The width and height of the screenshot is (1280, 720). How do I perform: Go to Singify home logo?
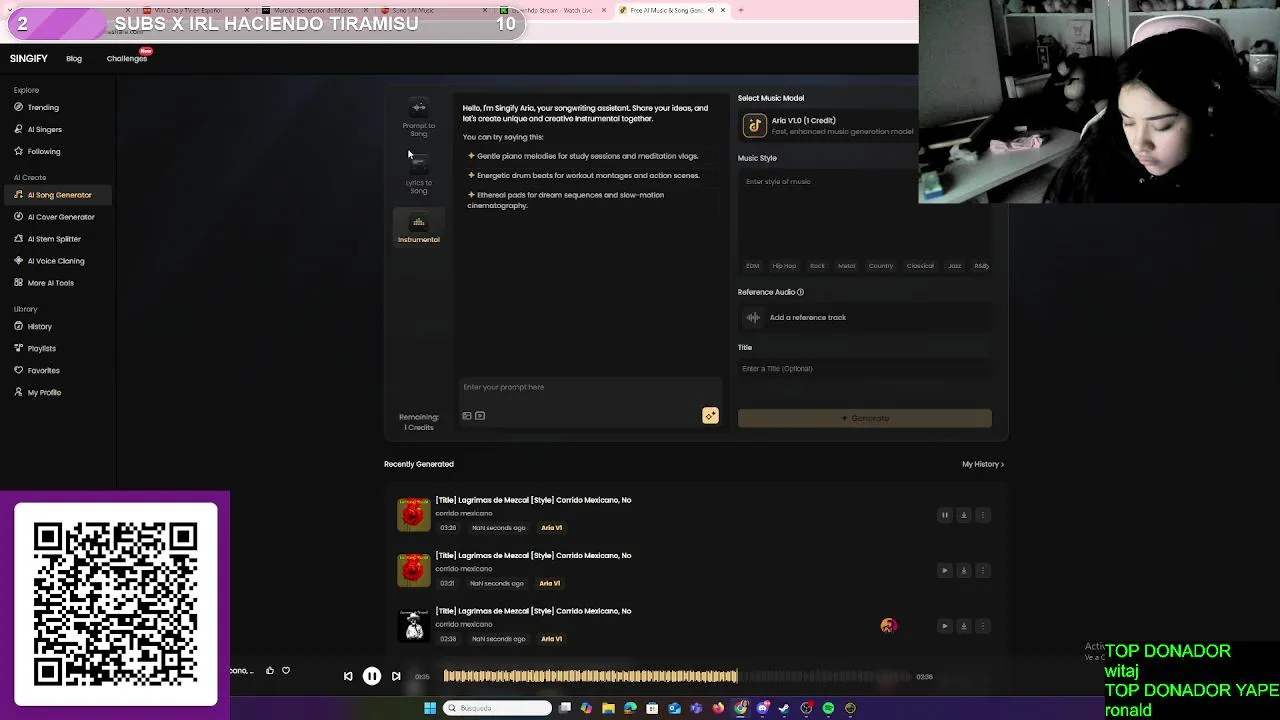click(29, 59)
